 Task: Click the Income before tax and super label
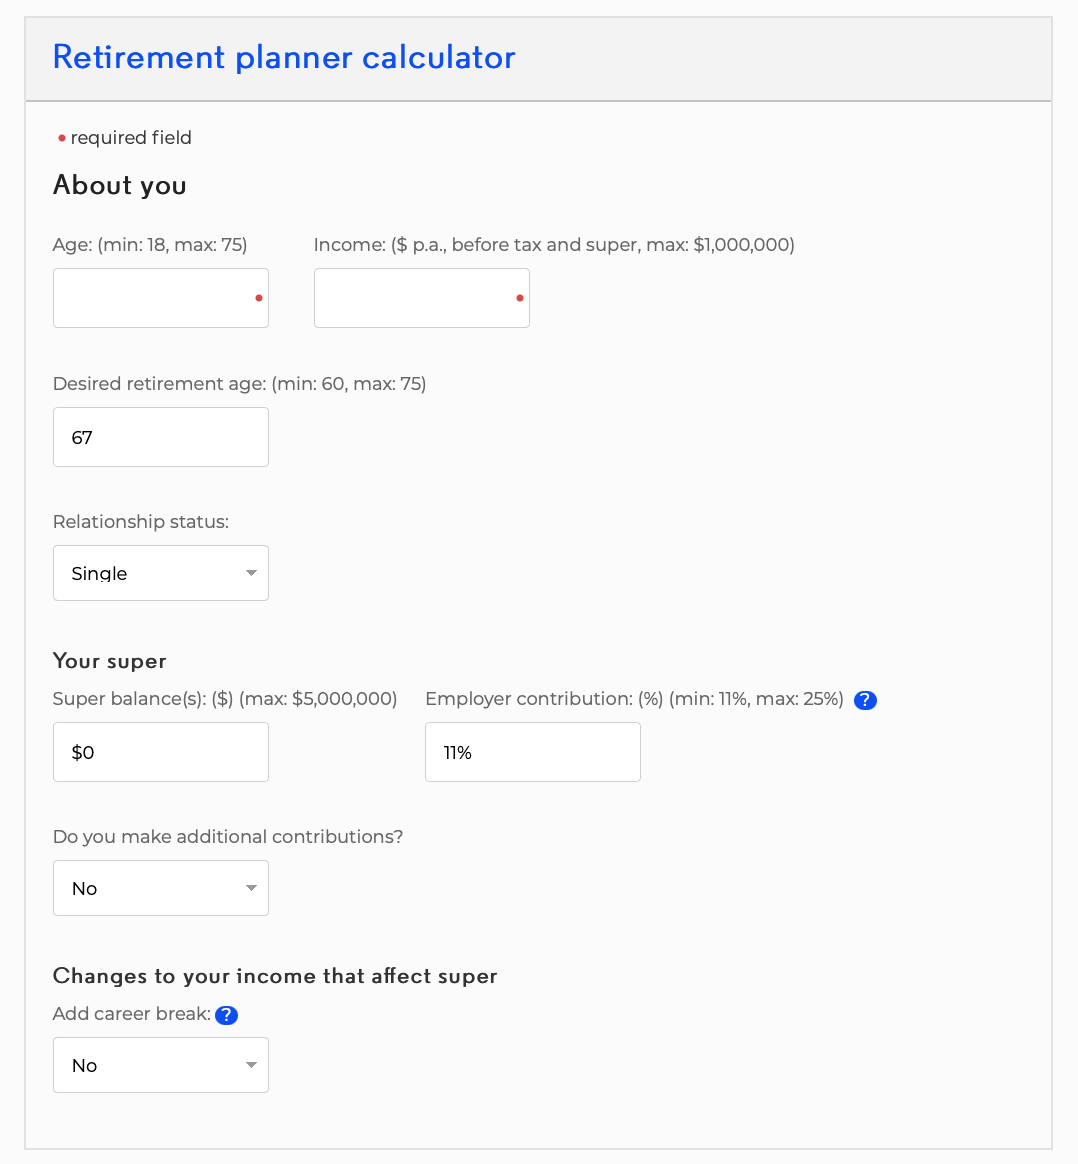coord(554,245)
